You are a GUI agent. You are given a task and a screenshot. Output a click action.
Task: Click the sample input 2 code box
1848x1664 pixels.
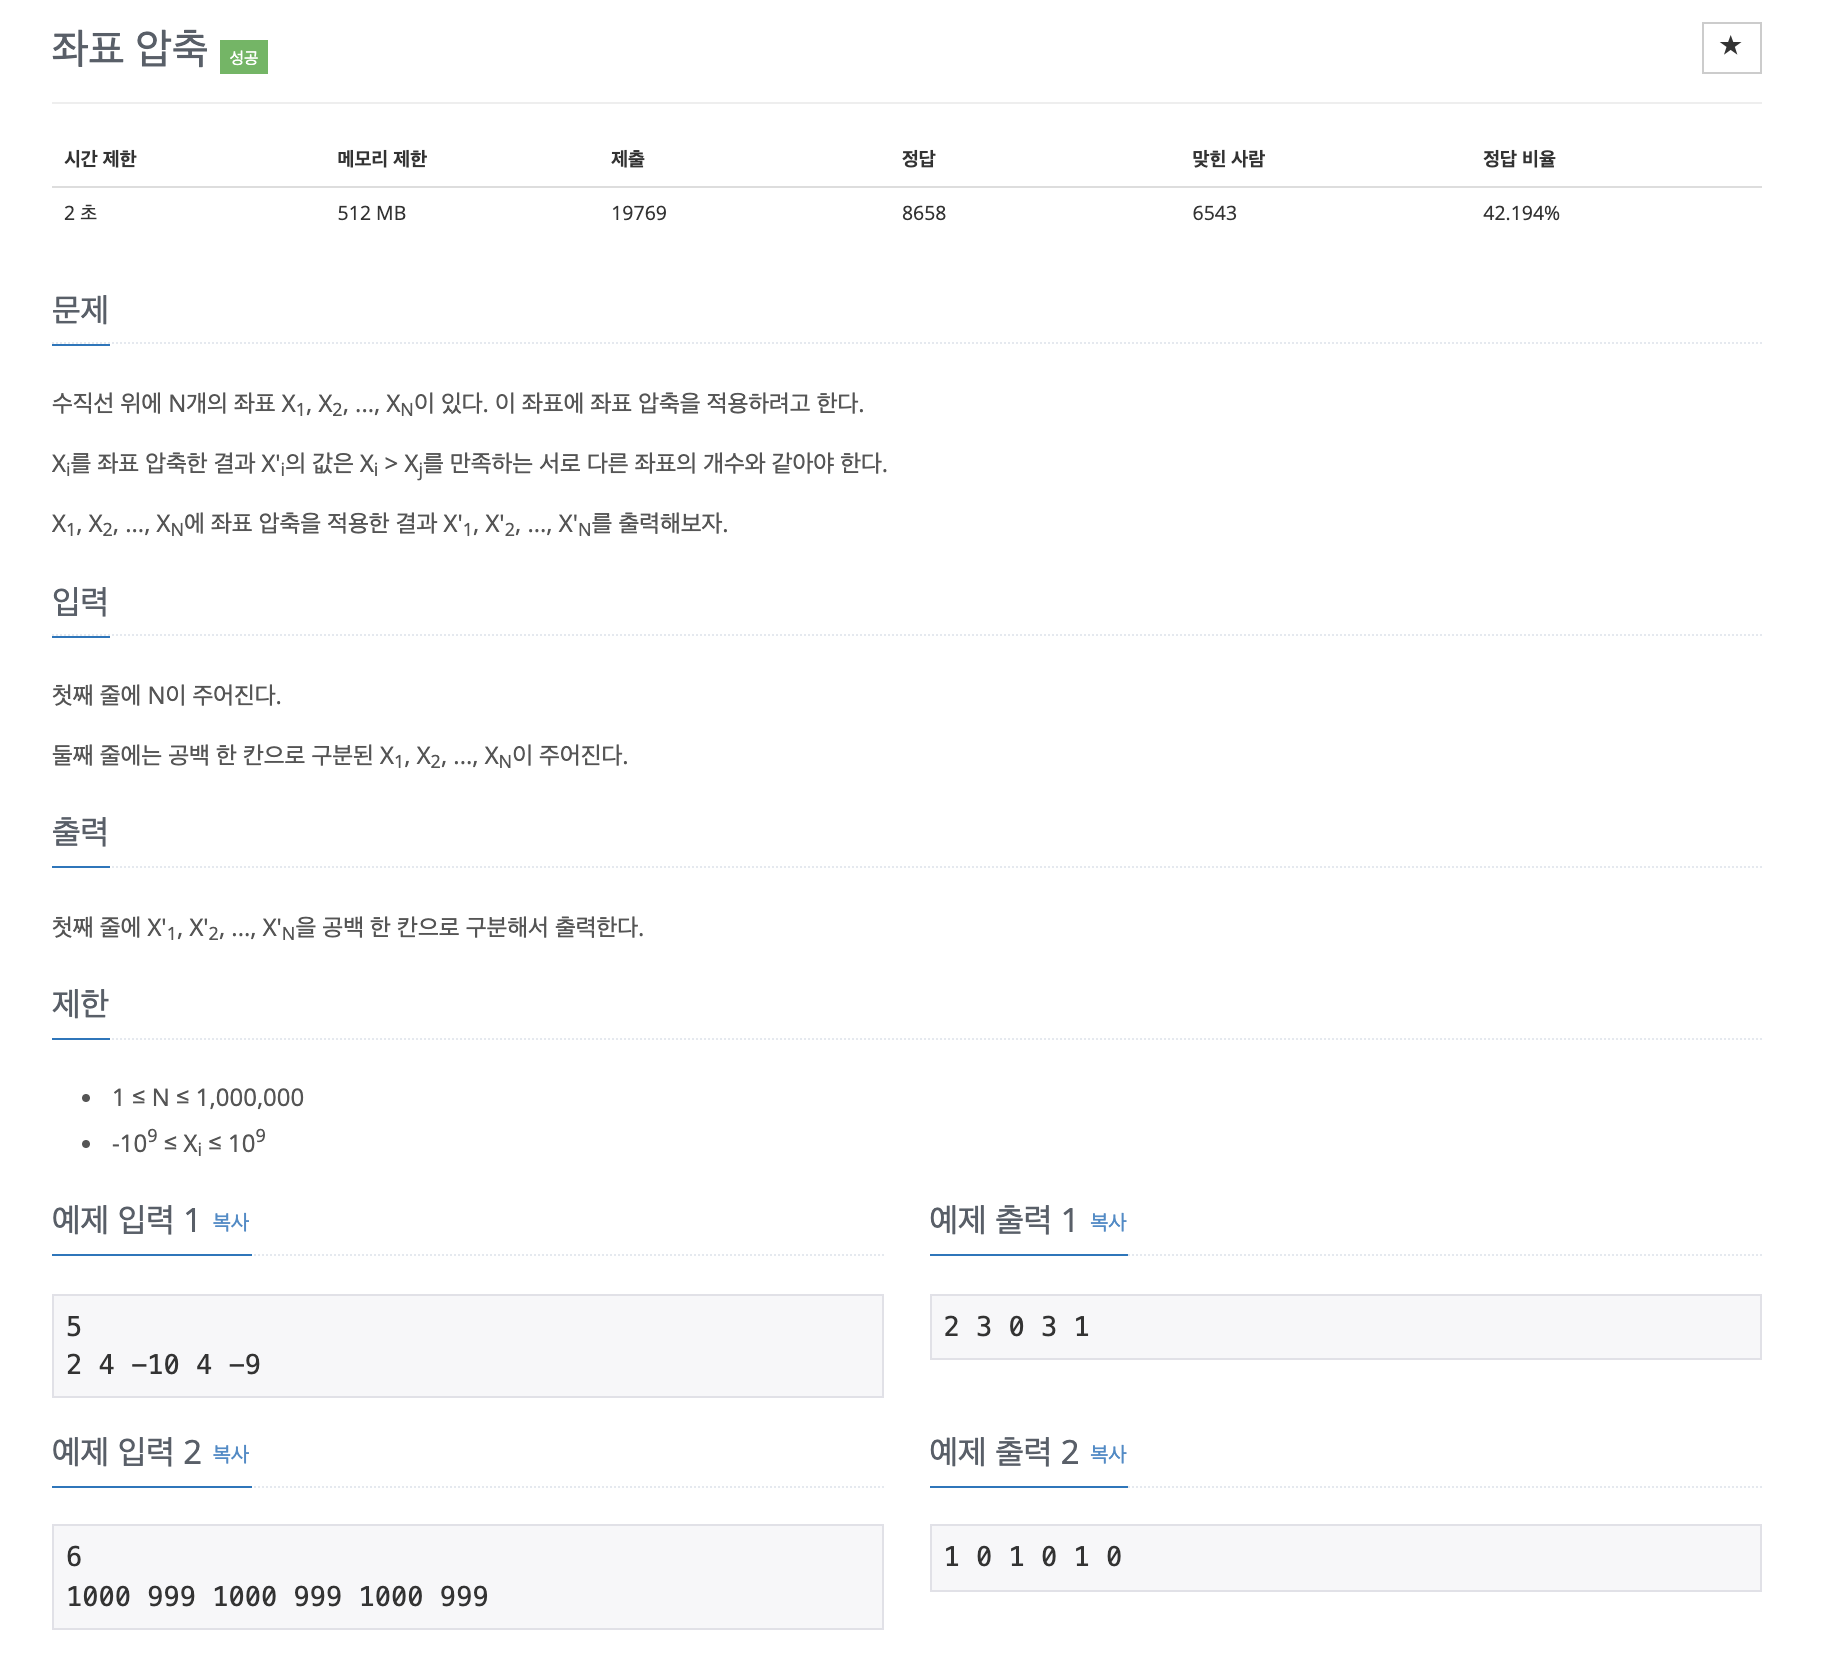(468, 1576)
